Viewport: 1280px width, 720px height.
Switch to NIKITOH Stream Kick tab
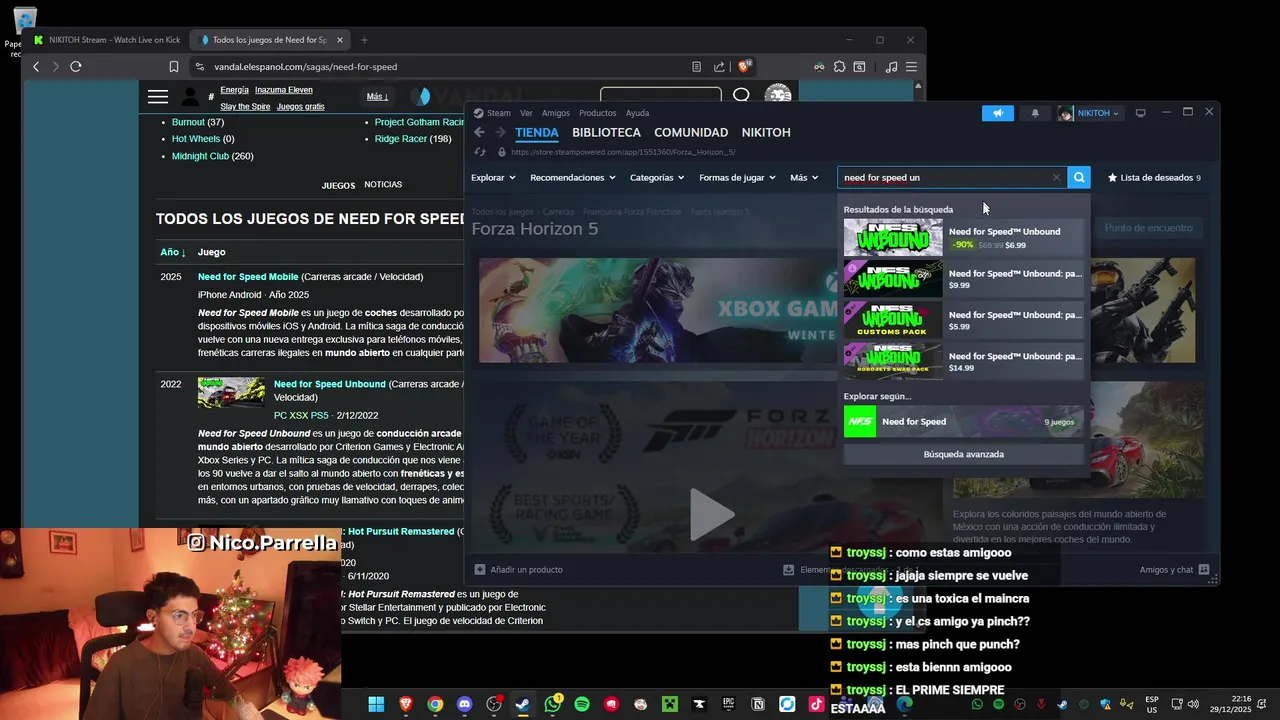[x=106, y=40]
